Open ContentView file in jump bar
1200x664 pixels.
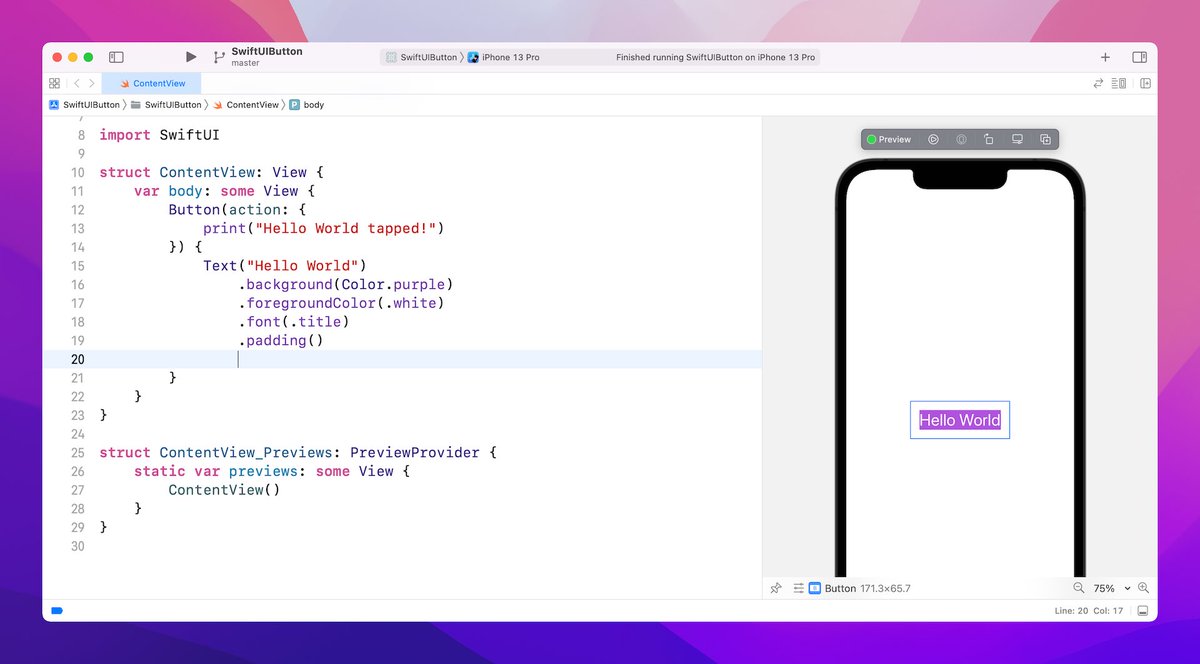pyautogui.click(x=246, y=104)
